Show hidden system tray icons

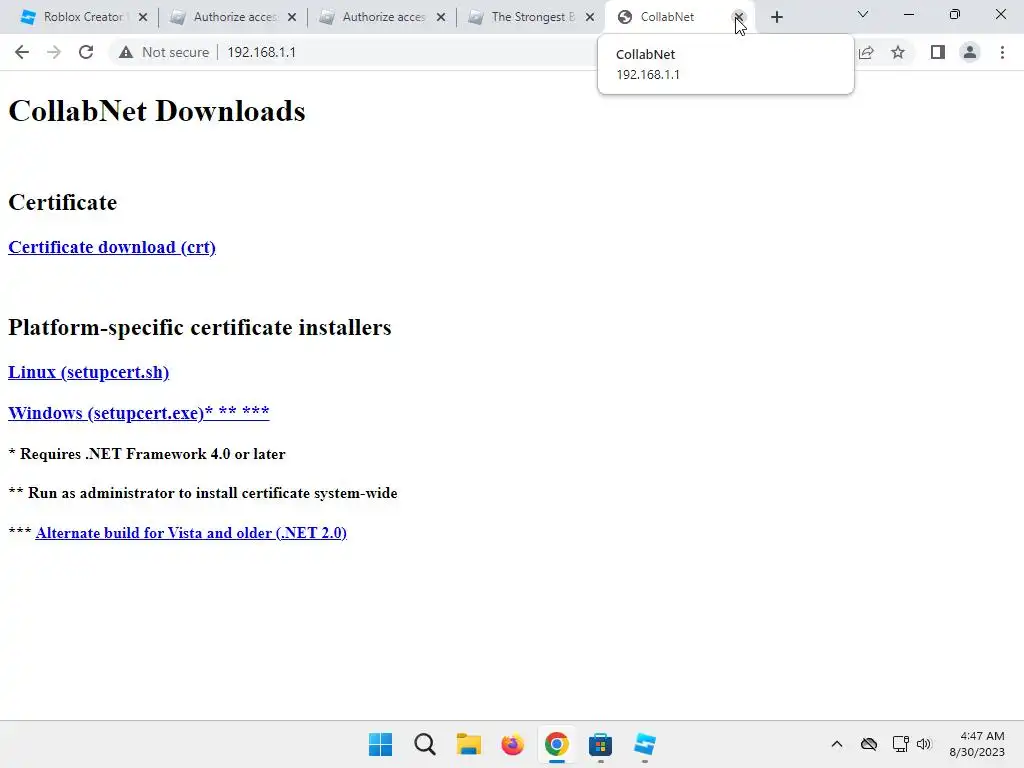point(837,744)
